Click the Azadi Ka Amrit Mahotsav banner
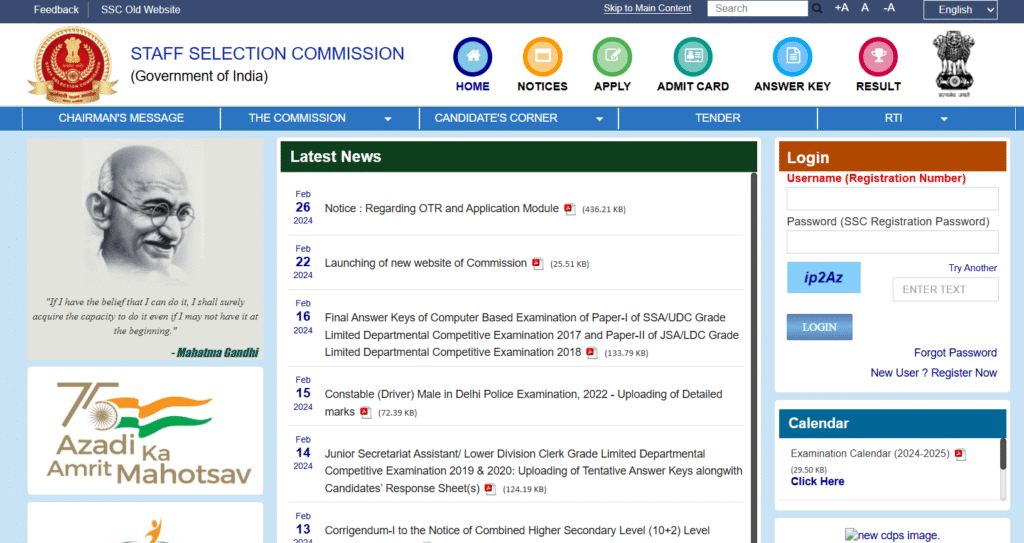1024x543 pixels. (x=146, y=431)
